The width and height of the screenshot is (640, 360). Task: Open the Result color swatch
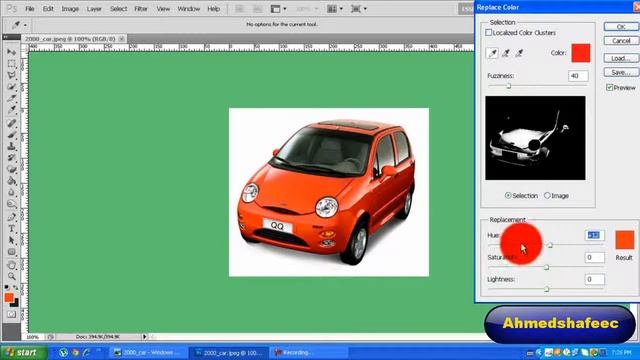(x=625, y=240)
